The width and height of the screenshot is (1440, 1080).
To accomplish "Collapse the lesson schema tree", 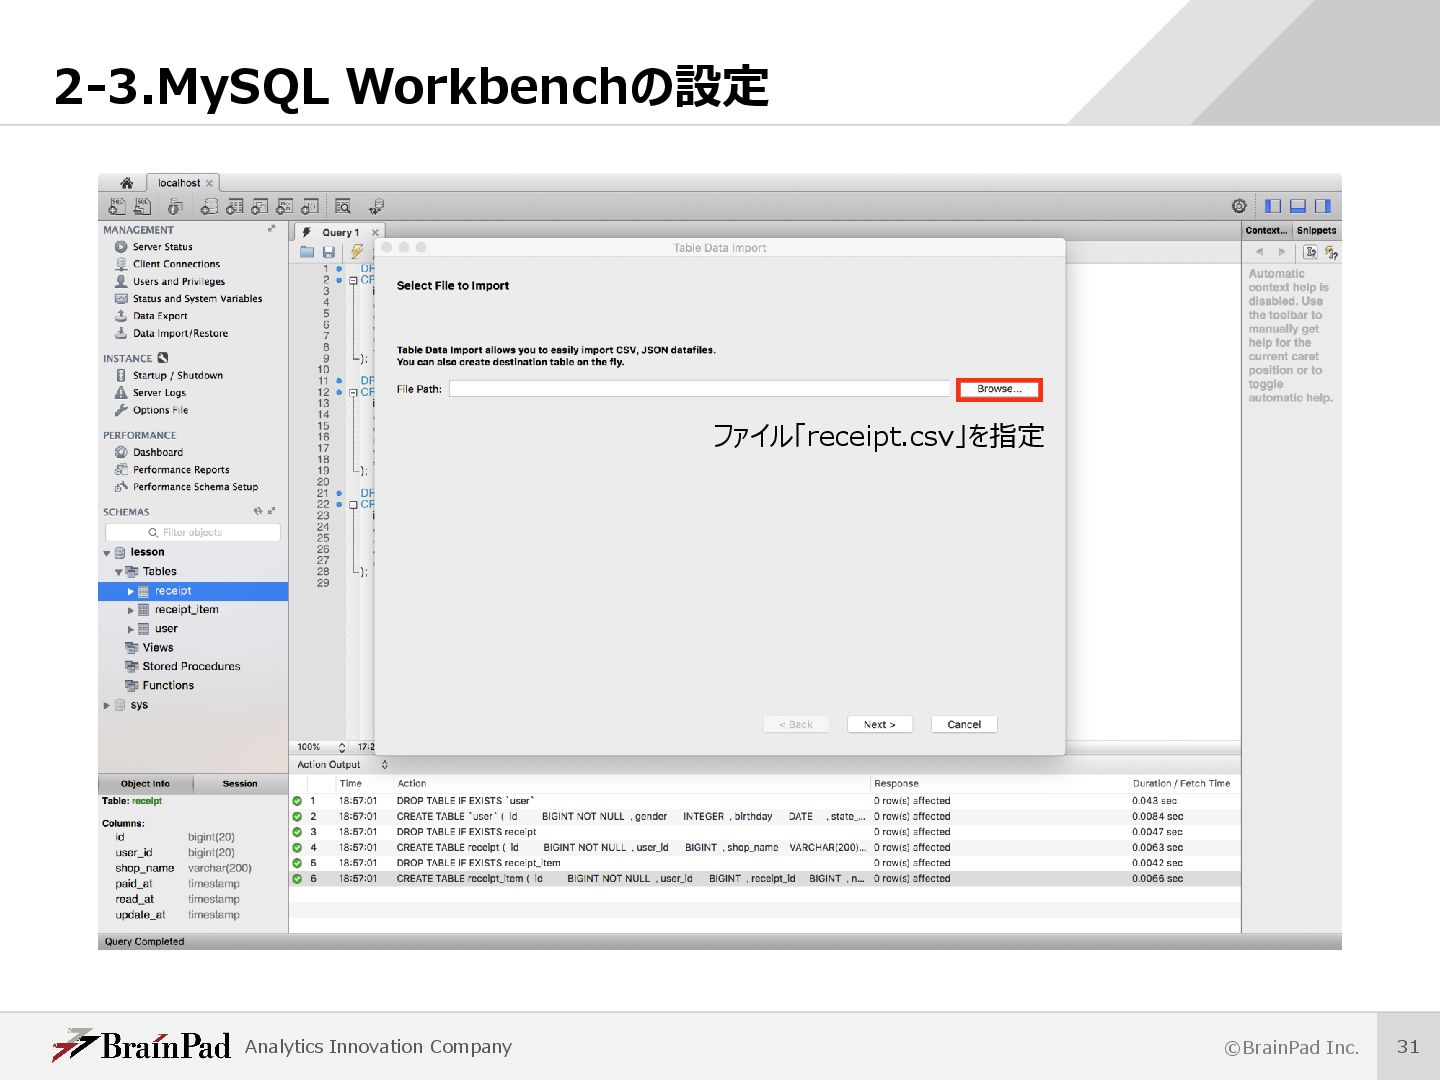I will click(x=107, y=553).
